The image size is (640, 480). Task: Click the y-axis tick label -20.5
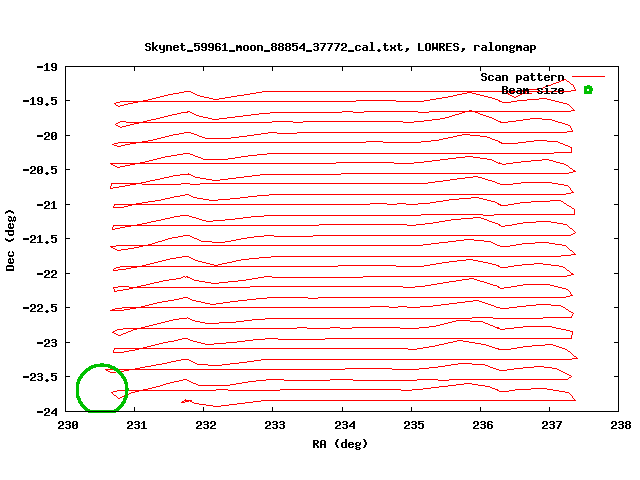point(40,170)
